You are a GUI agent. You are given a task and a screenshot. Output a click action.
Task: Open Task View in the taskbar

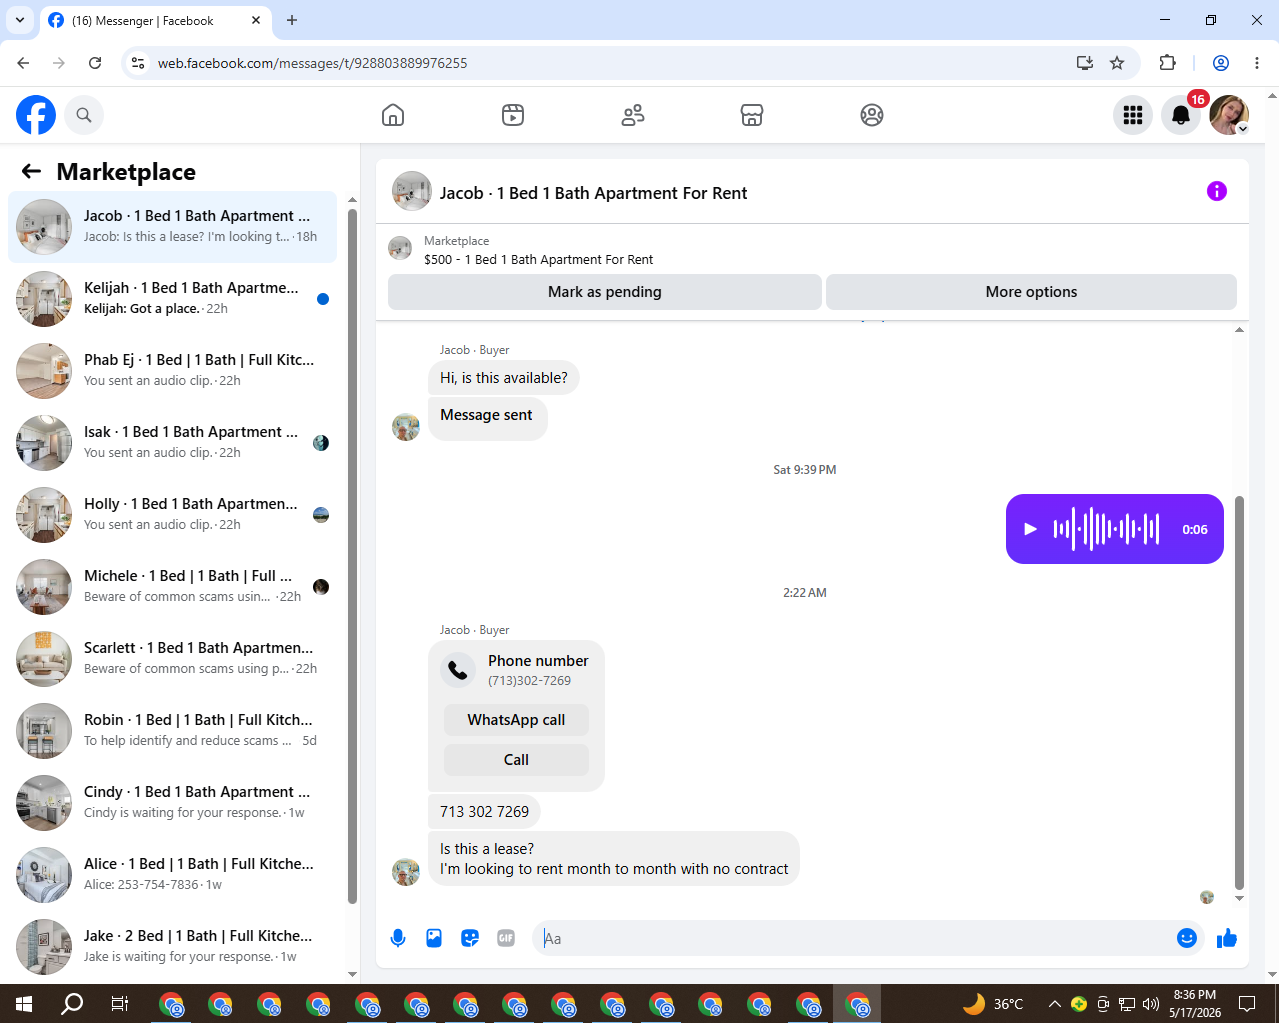(x=120, y=1004)
